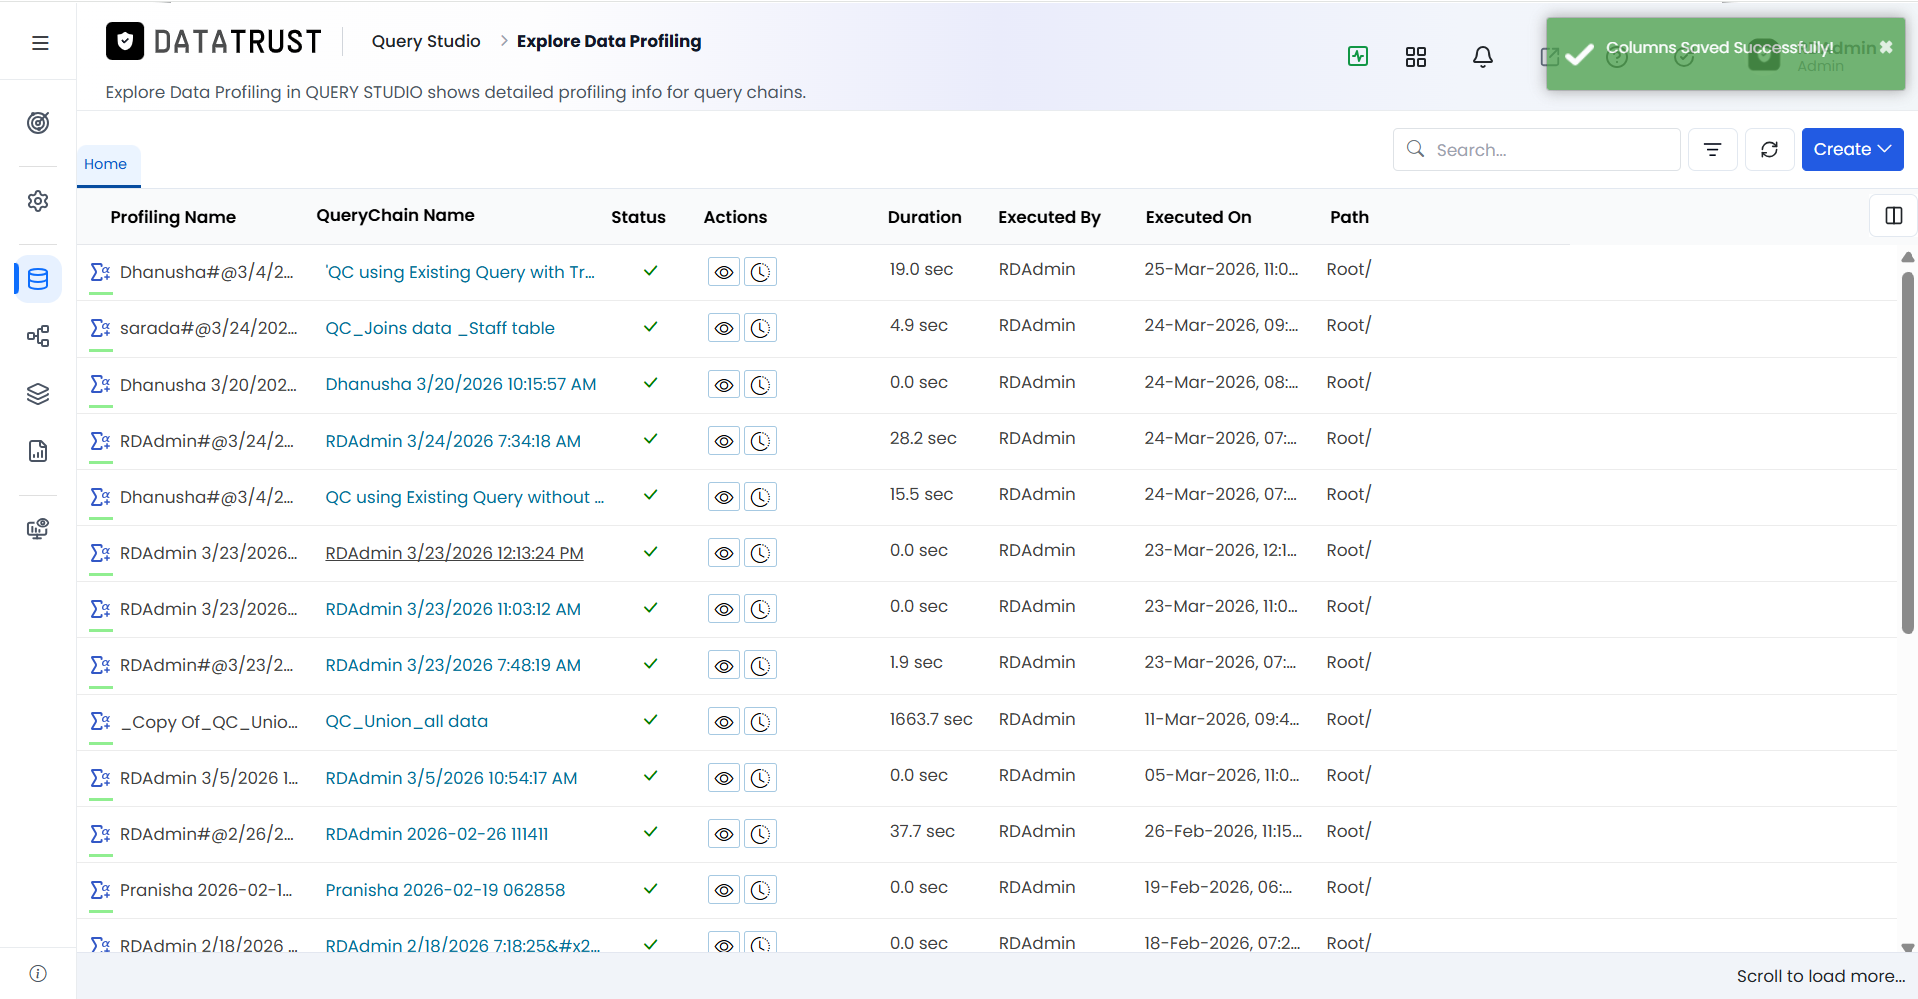Open the report document sidebar icon

click(x=38, y=451)
